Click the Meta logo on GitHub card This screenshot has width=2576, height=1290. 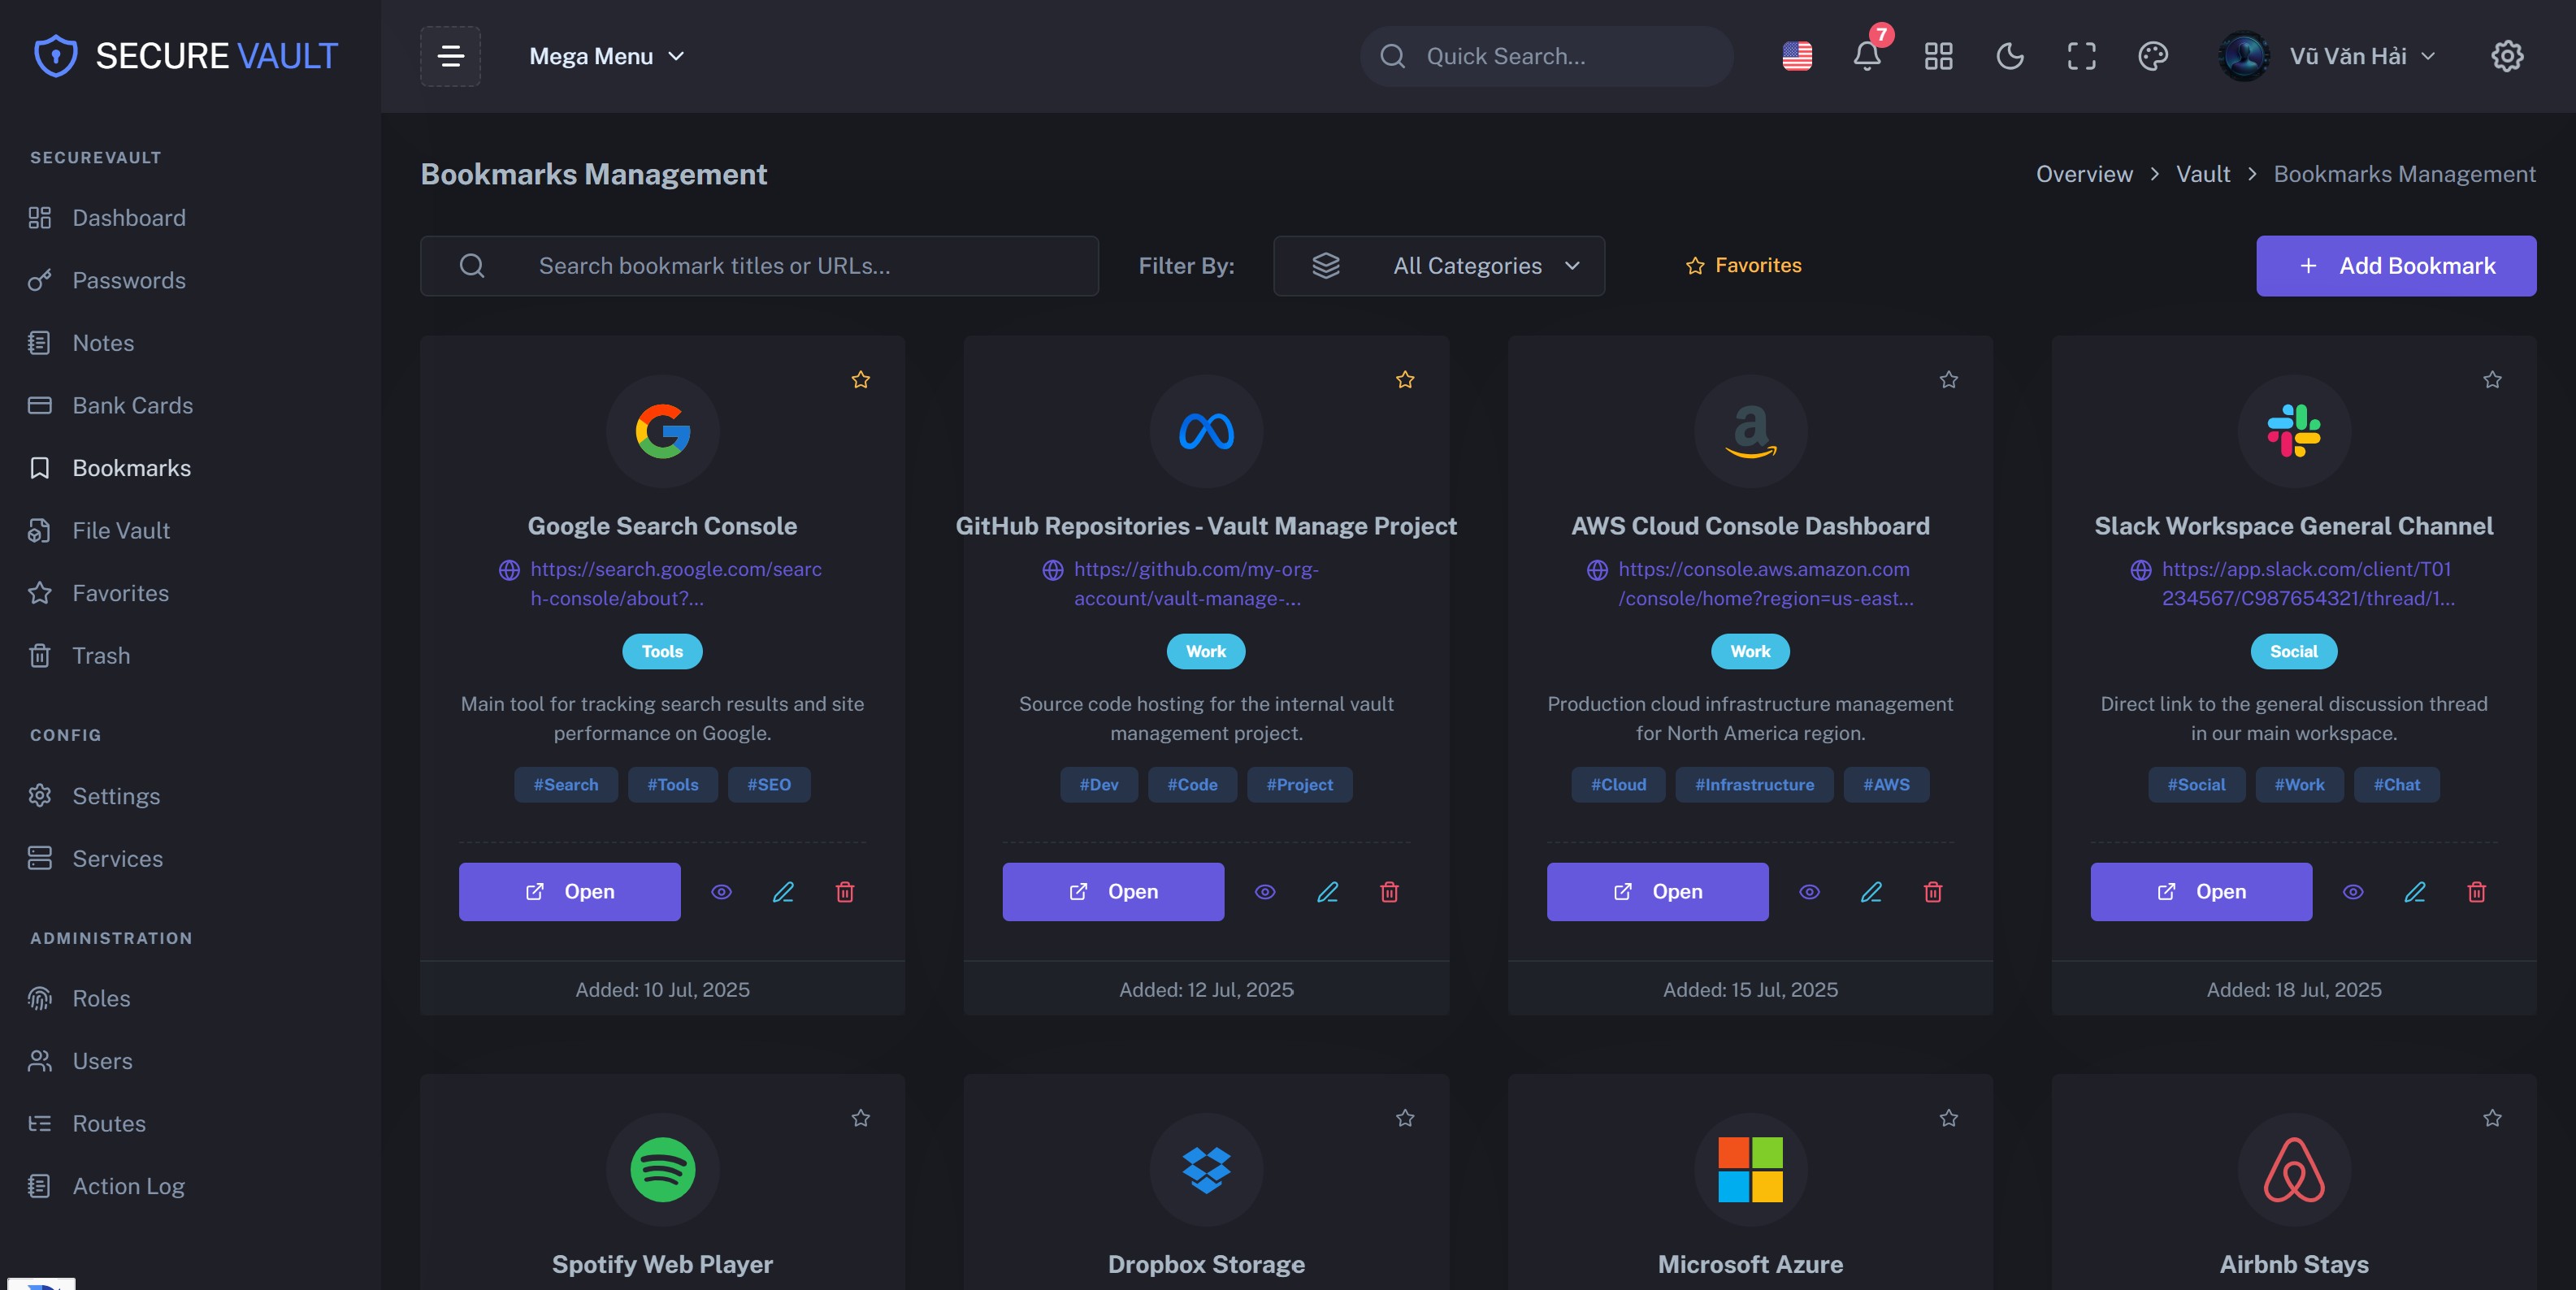pos(1206,431)
